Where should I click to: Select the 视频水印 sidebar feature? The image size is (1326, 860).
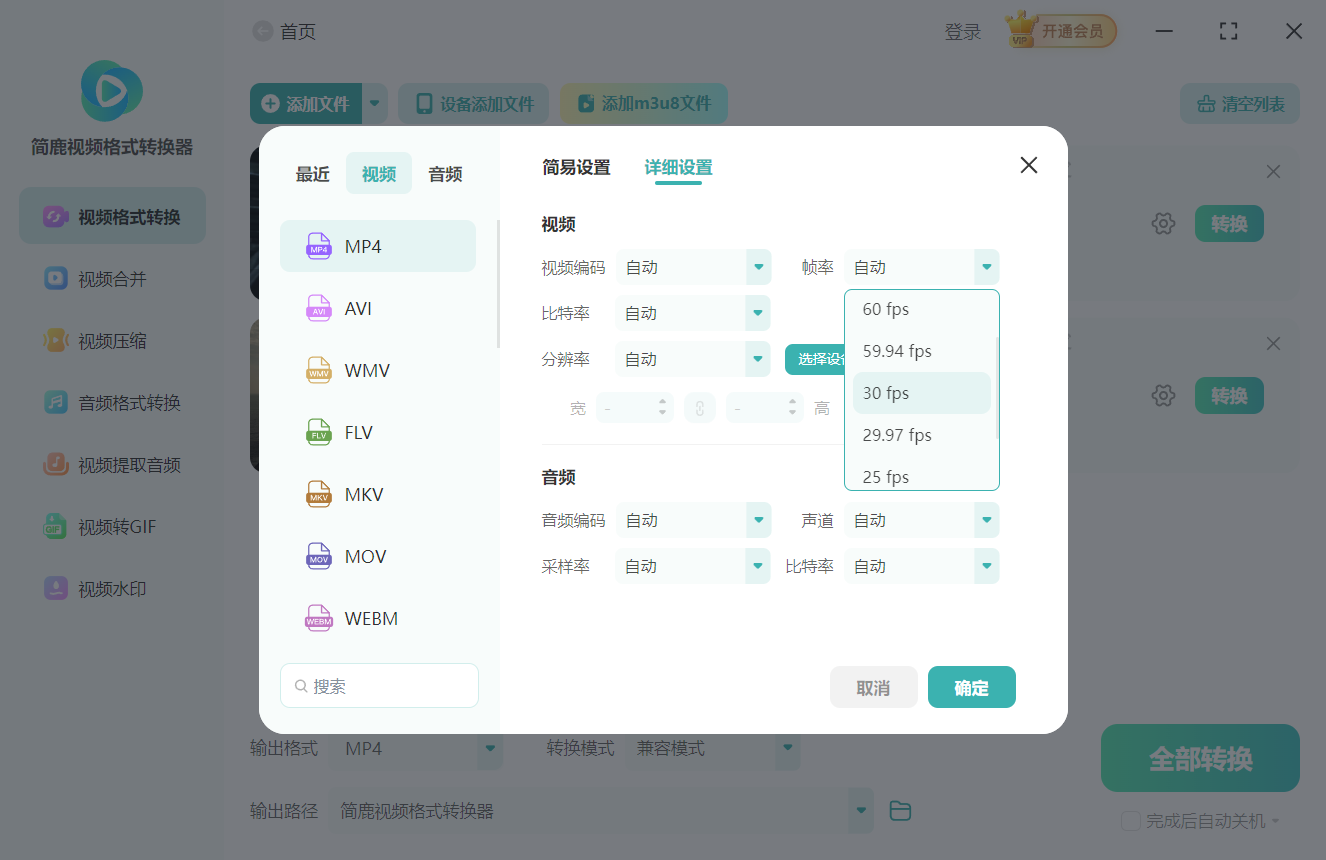coord(111,588)
